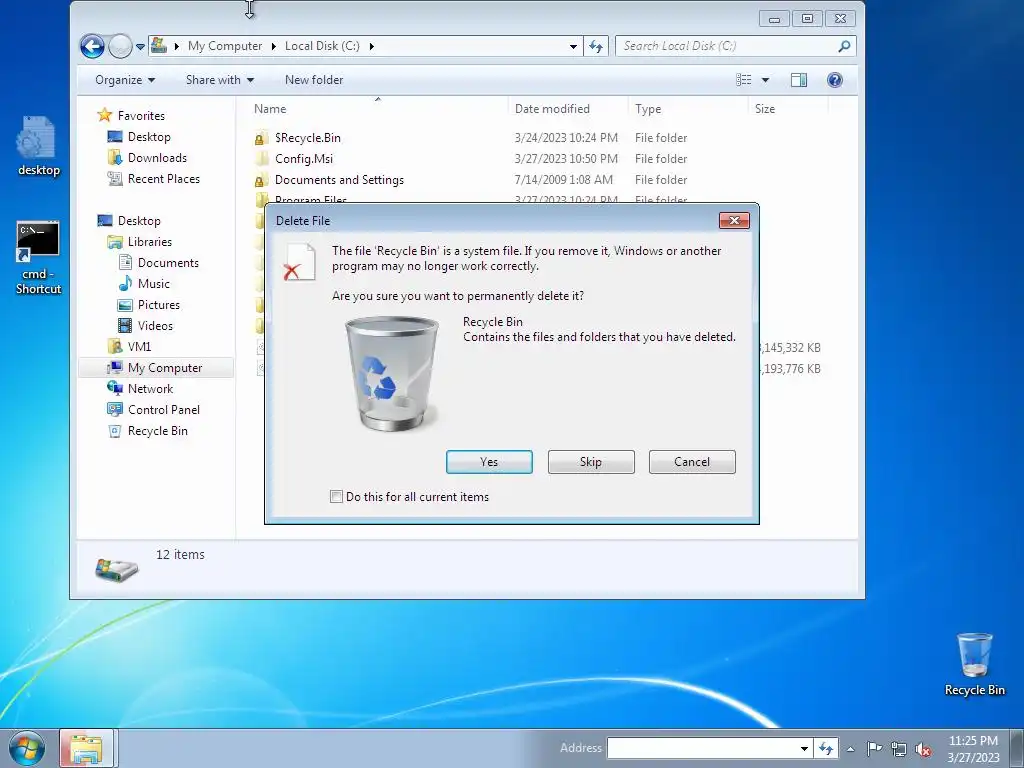Show hidden tray icons arrow
1024x768 pixels.
click(x=850, y=749)
